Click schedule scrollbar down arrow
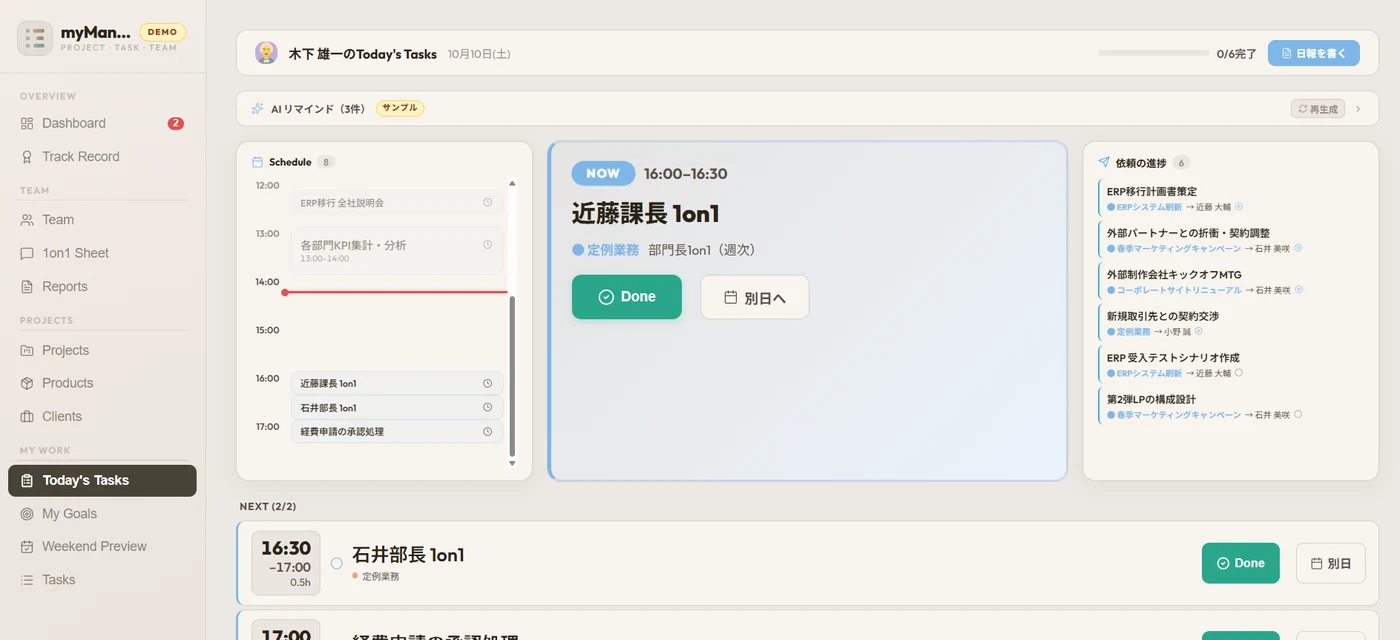The image size is (1400, 640). pyautogui.click(x=512, y=463)
